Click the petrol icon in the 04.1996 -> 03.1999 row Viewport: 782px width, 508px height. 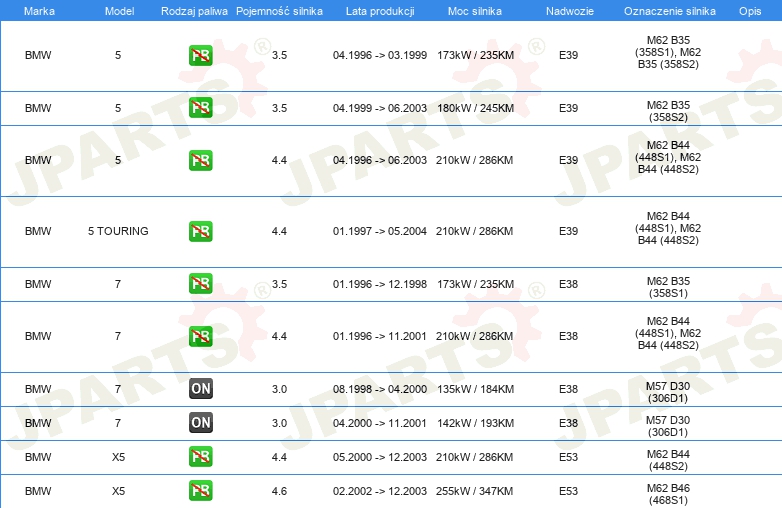click(x=200, y=55)
